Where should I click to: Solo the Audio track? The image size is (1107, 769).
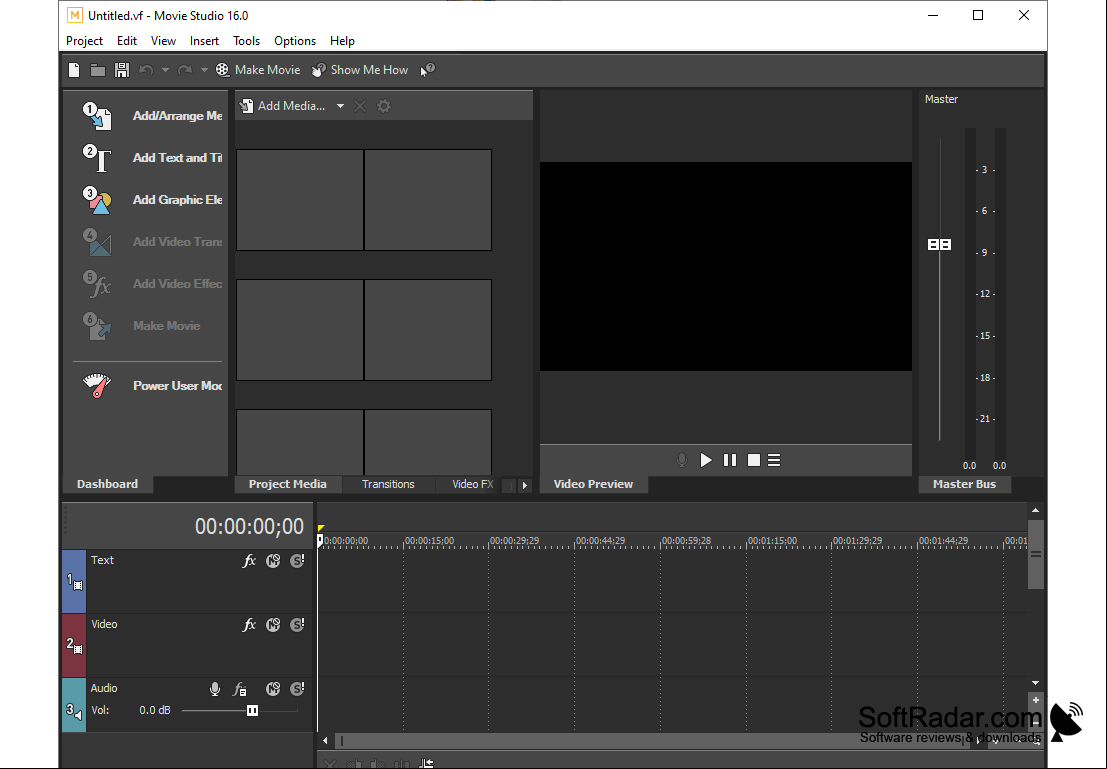[297, 689]
